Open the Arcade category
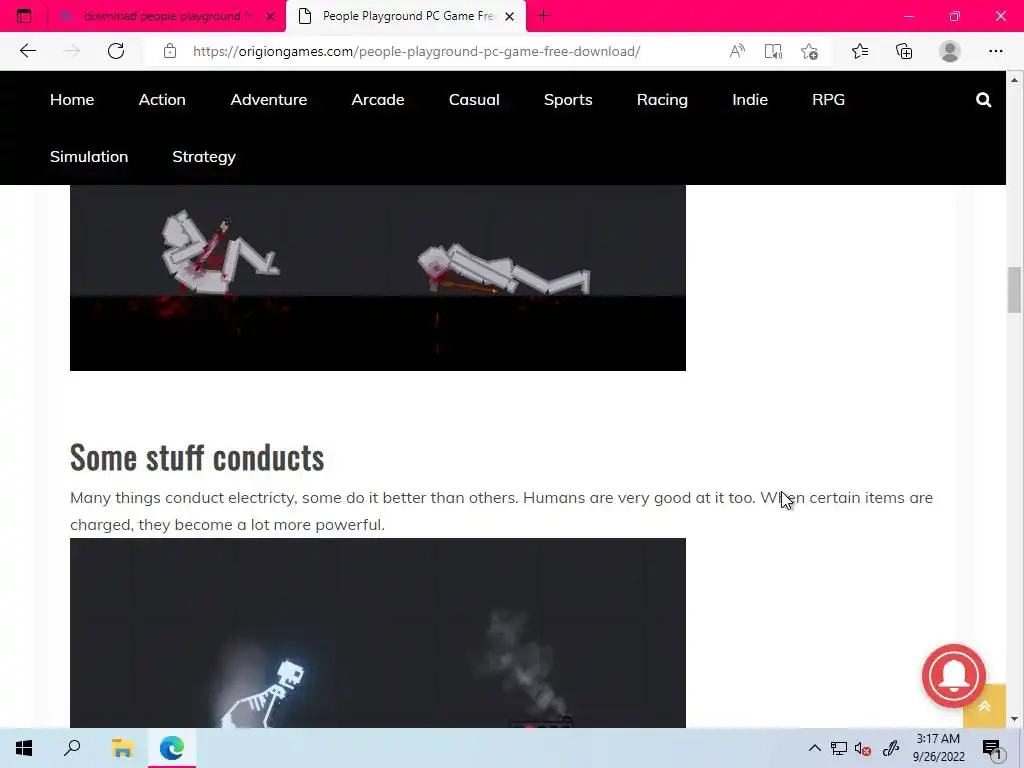 377,99
